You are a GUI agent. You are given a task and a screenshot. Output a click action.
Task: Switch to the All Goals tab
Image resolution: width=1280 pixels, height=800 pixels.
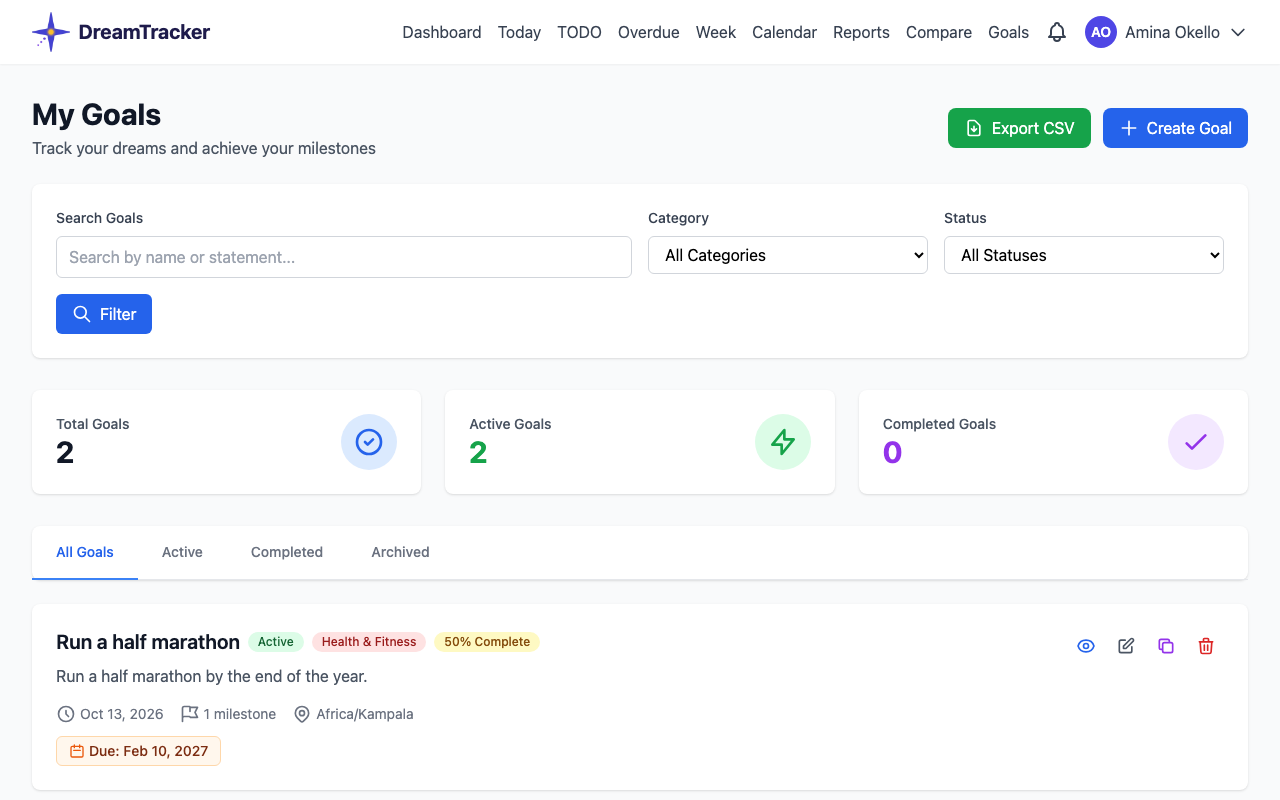pyautogui.click(x=85, y=552)
